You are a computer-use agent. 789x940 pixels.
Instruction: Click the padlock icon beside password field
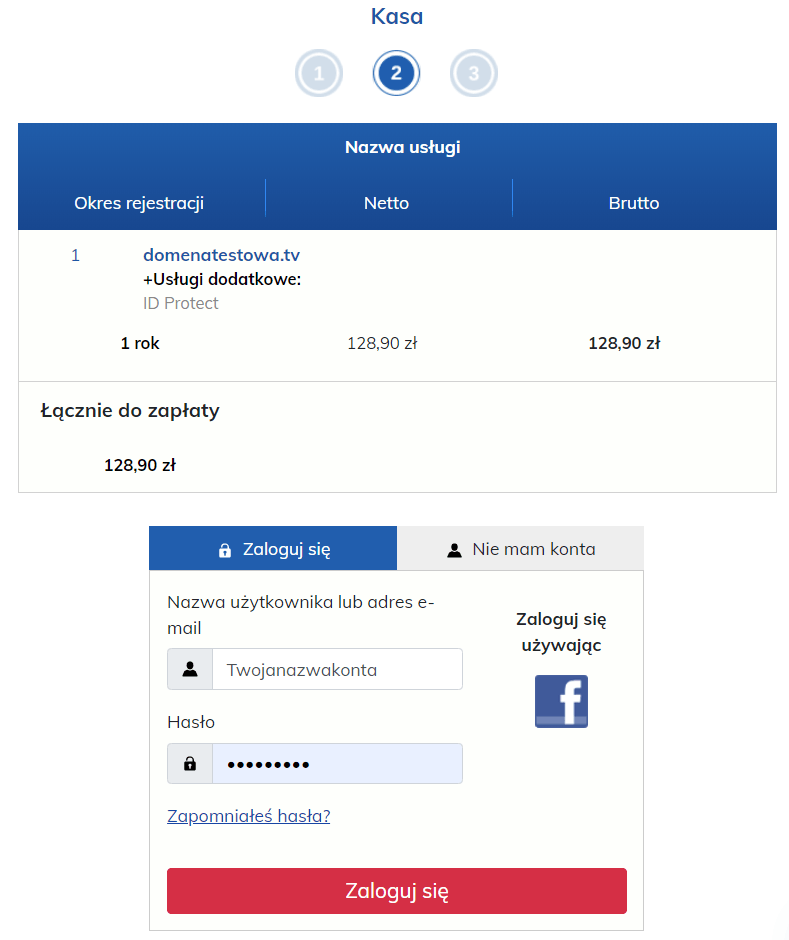click(x=190, y=763)
